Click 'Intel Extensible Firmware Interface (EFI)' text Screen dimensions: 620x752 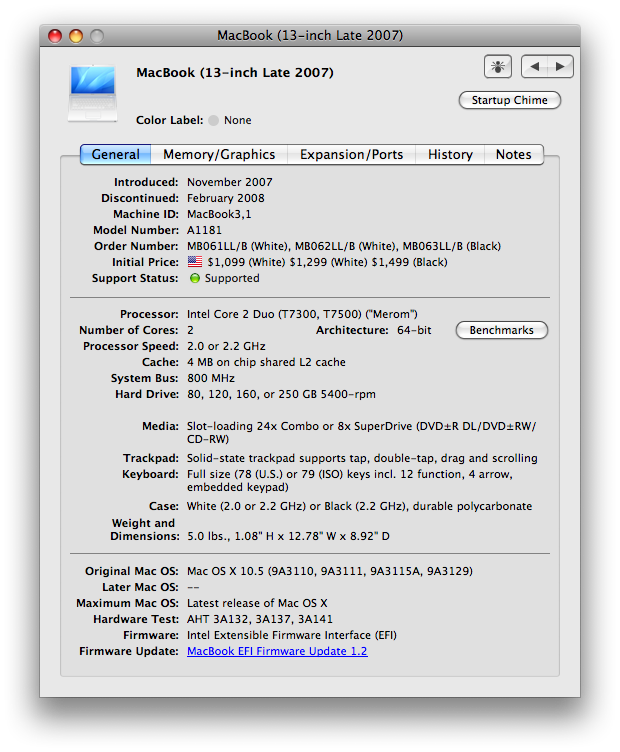coord(292,635)
